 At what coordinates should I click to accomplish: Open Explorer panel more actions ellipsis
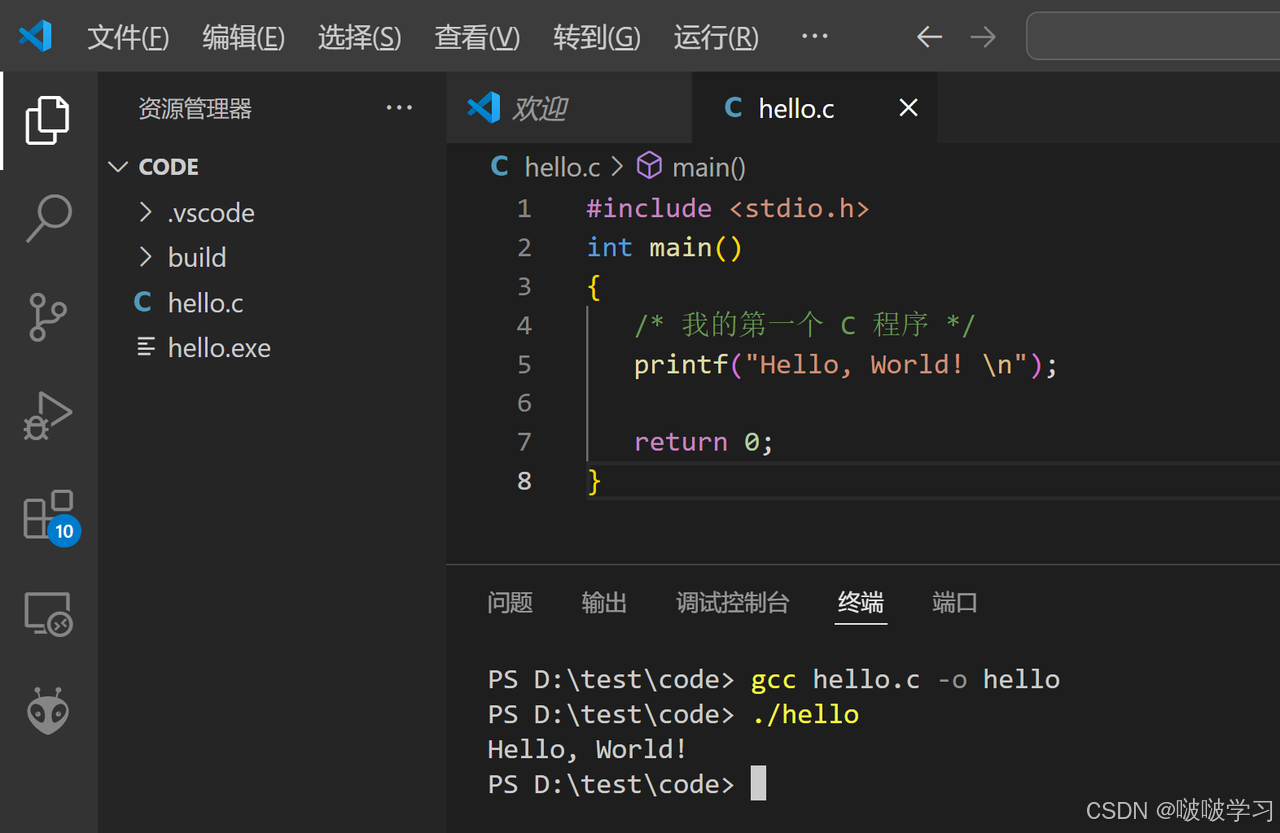pyautogui.click(x=399, y=108)
